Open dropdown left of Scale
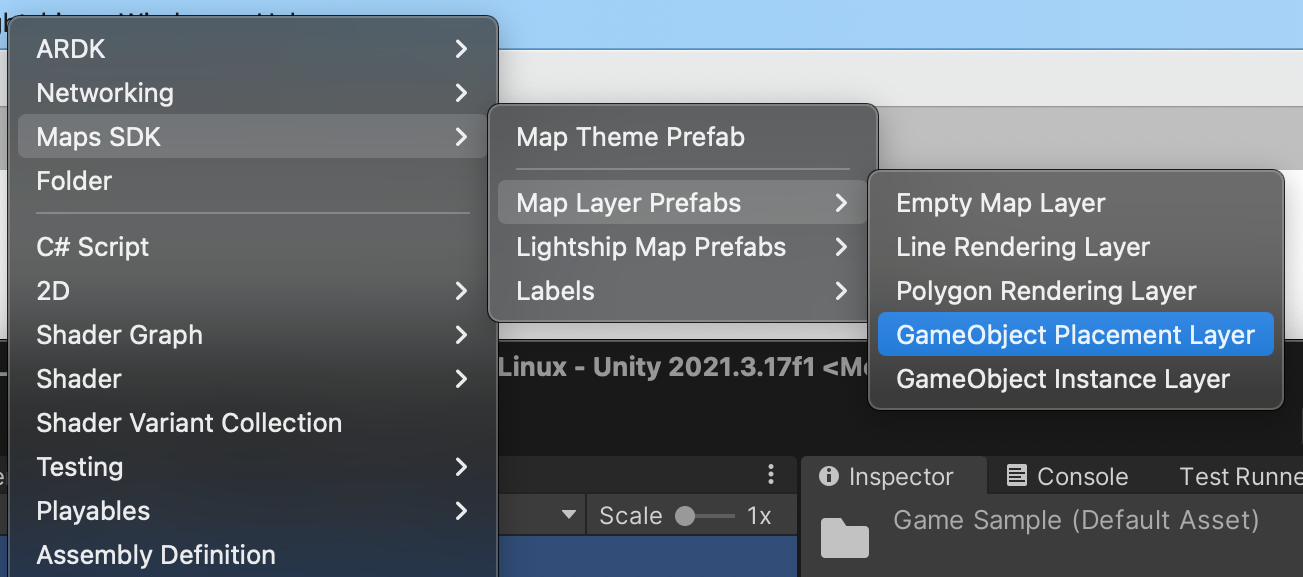This screenshot has width=1303, height=577. click(569, 516)
